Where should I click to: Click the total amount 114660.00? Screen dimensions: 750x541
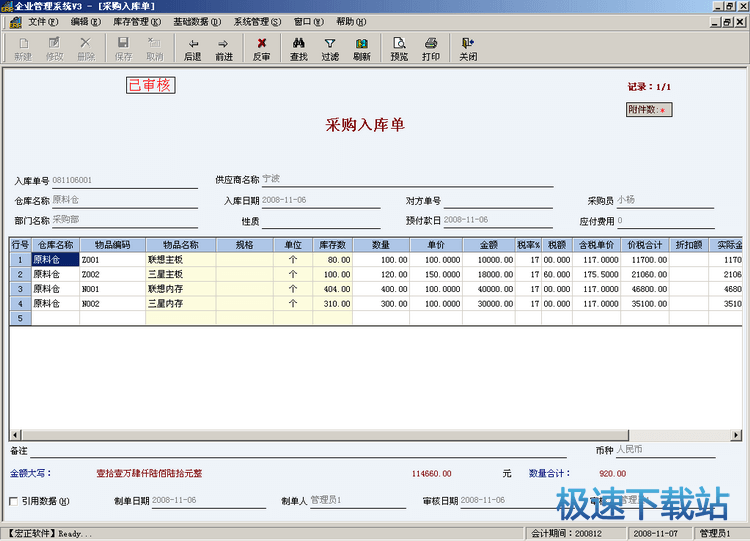click(431, 474)
